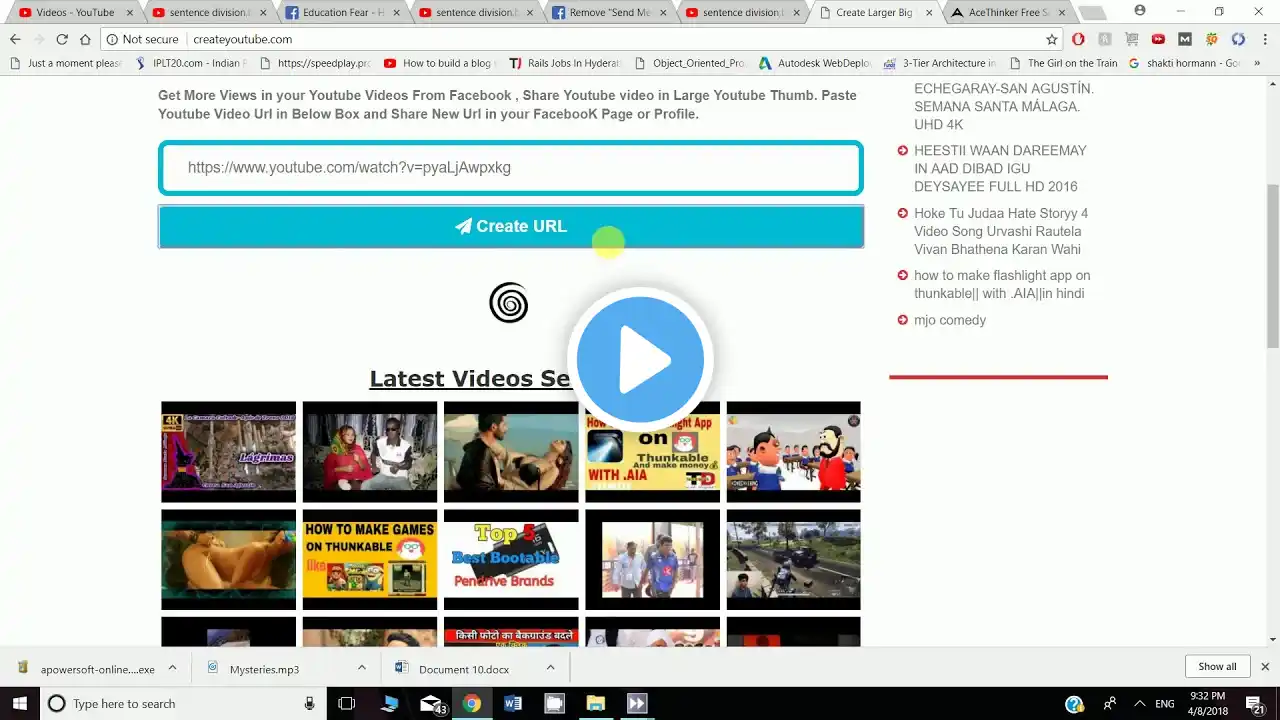Open the GTA street gameplay thumbnail

click(793, 560)
